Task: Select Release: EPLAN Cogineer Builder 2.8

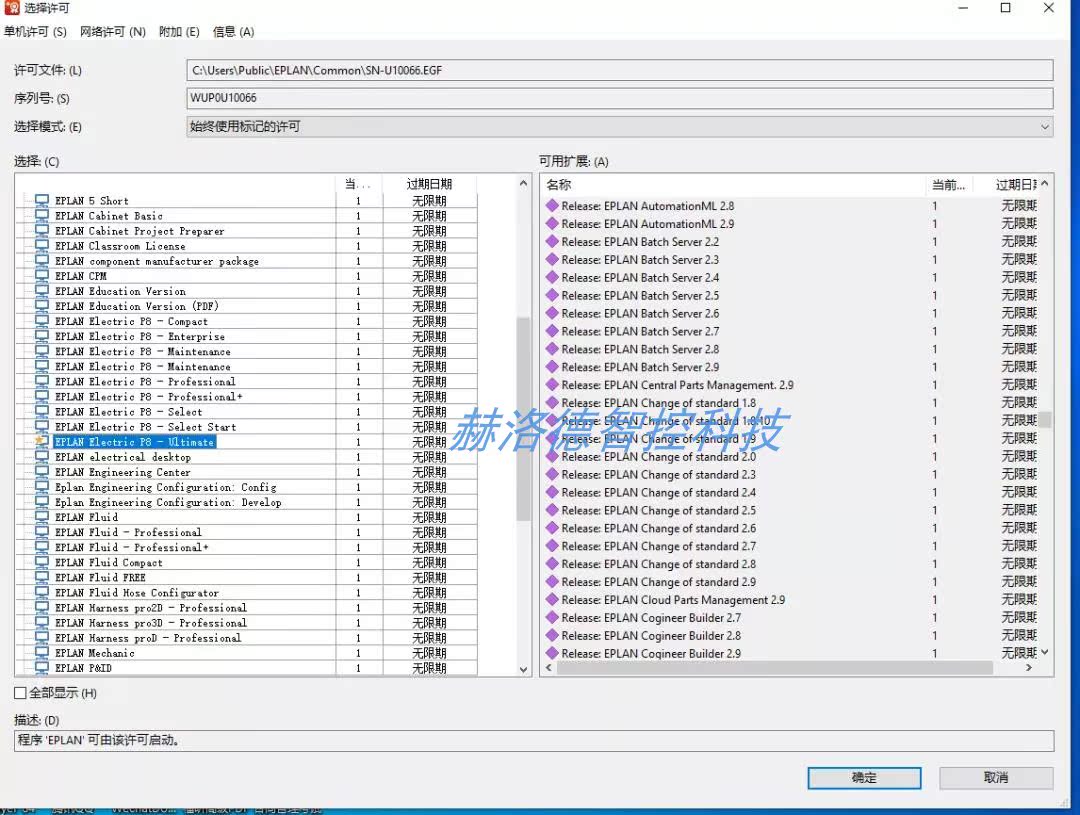Action: (x=651, y=636)
